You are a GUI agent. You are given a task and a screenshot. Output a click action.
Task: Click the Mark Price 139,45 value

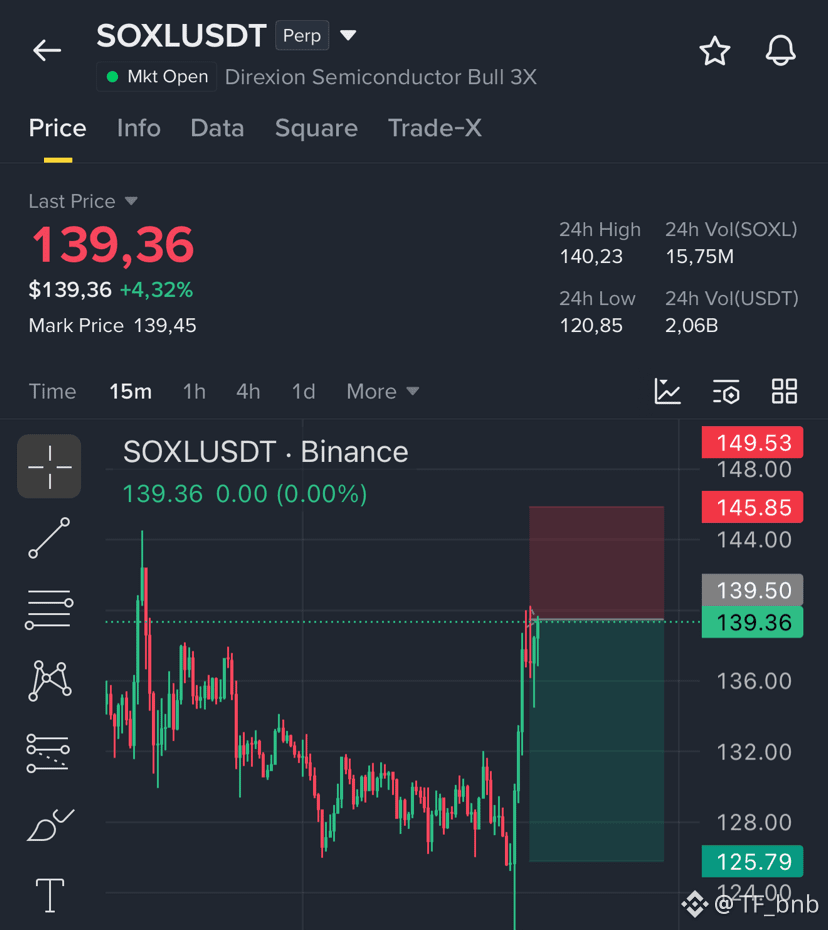point(165,326)
